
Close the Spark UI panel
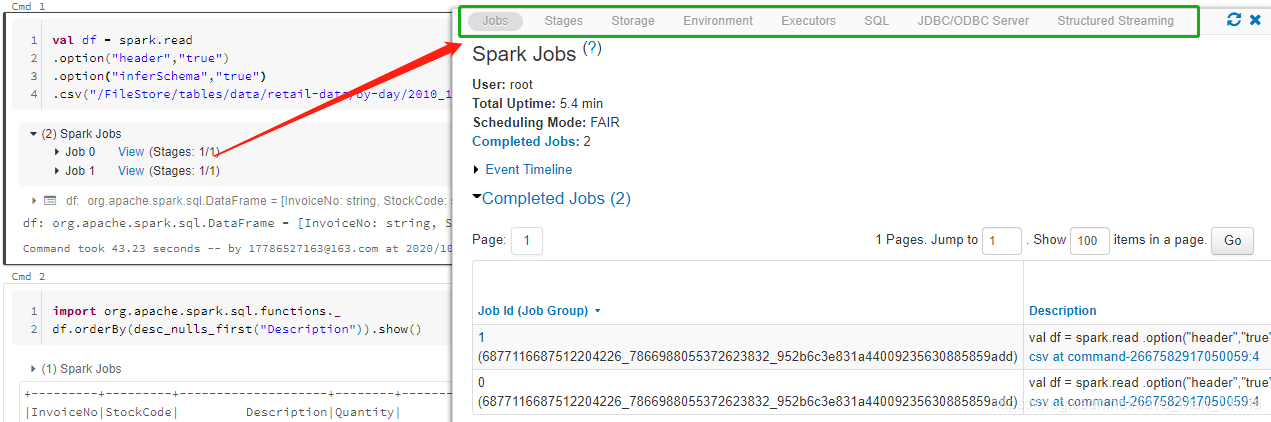coord(1255,20)
